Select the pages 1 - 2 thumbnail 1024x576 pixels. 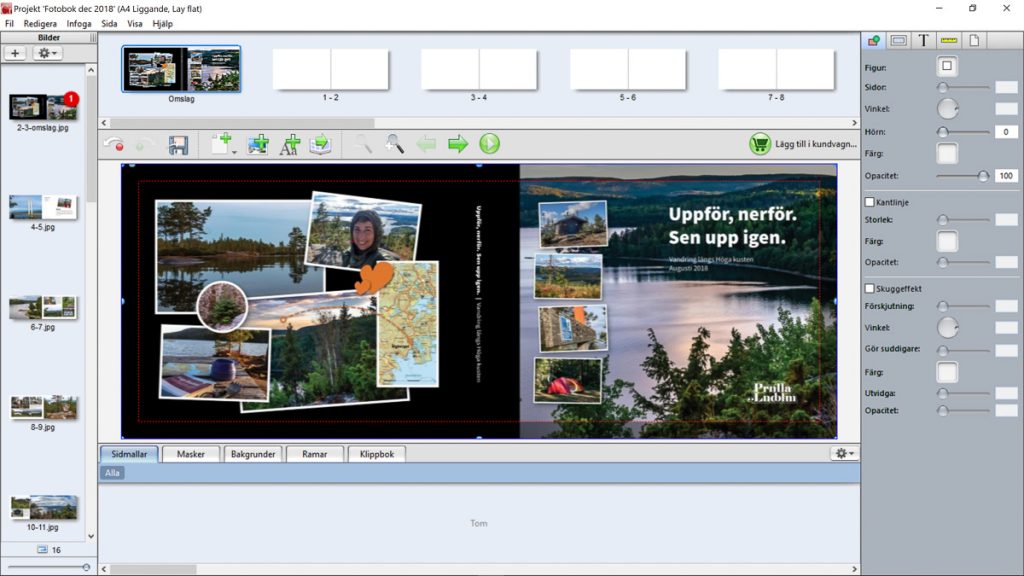click(x=330, y=69)
